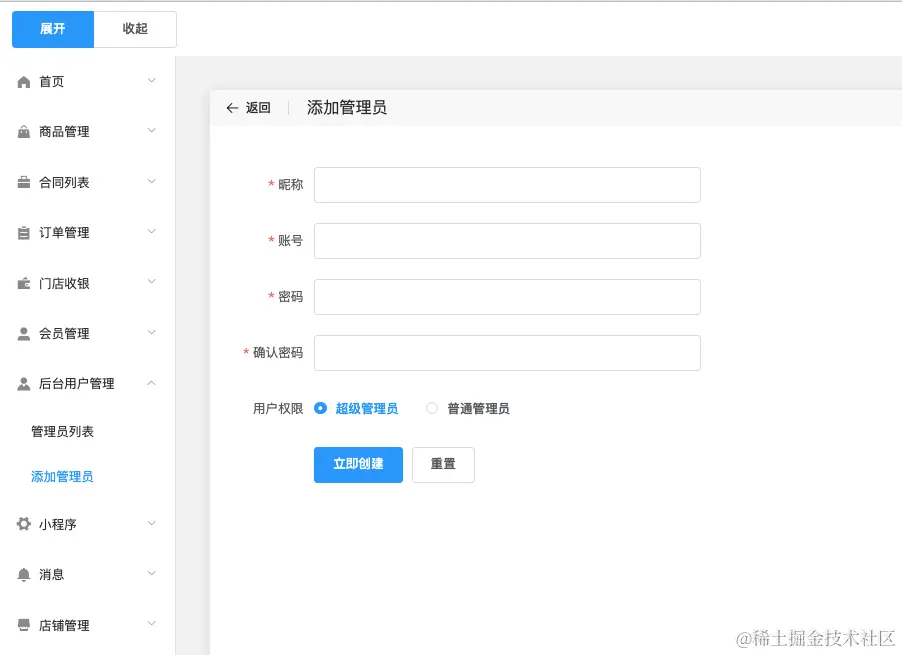902x655 pixels.
Task: Open the 订单管理 menu label
Action: pos(64,233)
